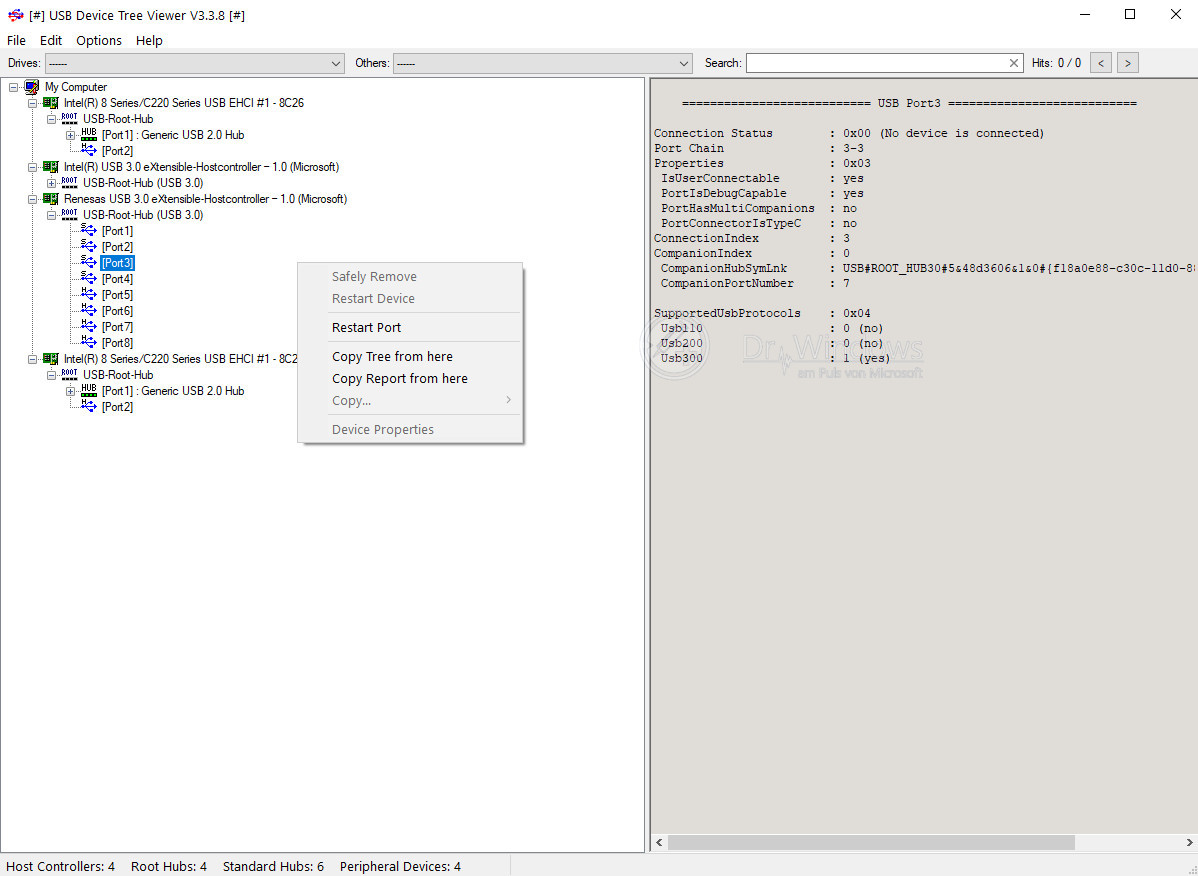Choose Copy Tree from here

[x=410, y=356]
